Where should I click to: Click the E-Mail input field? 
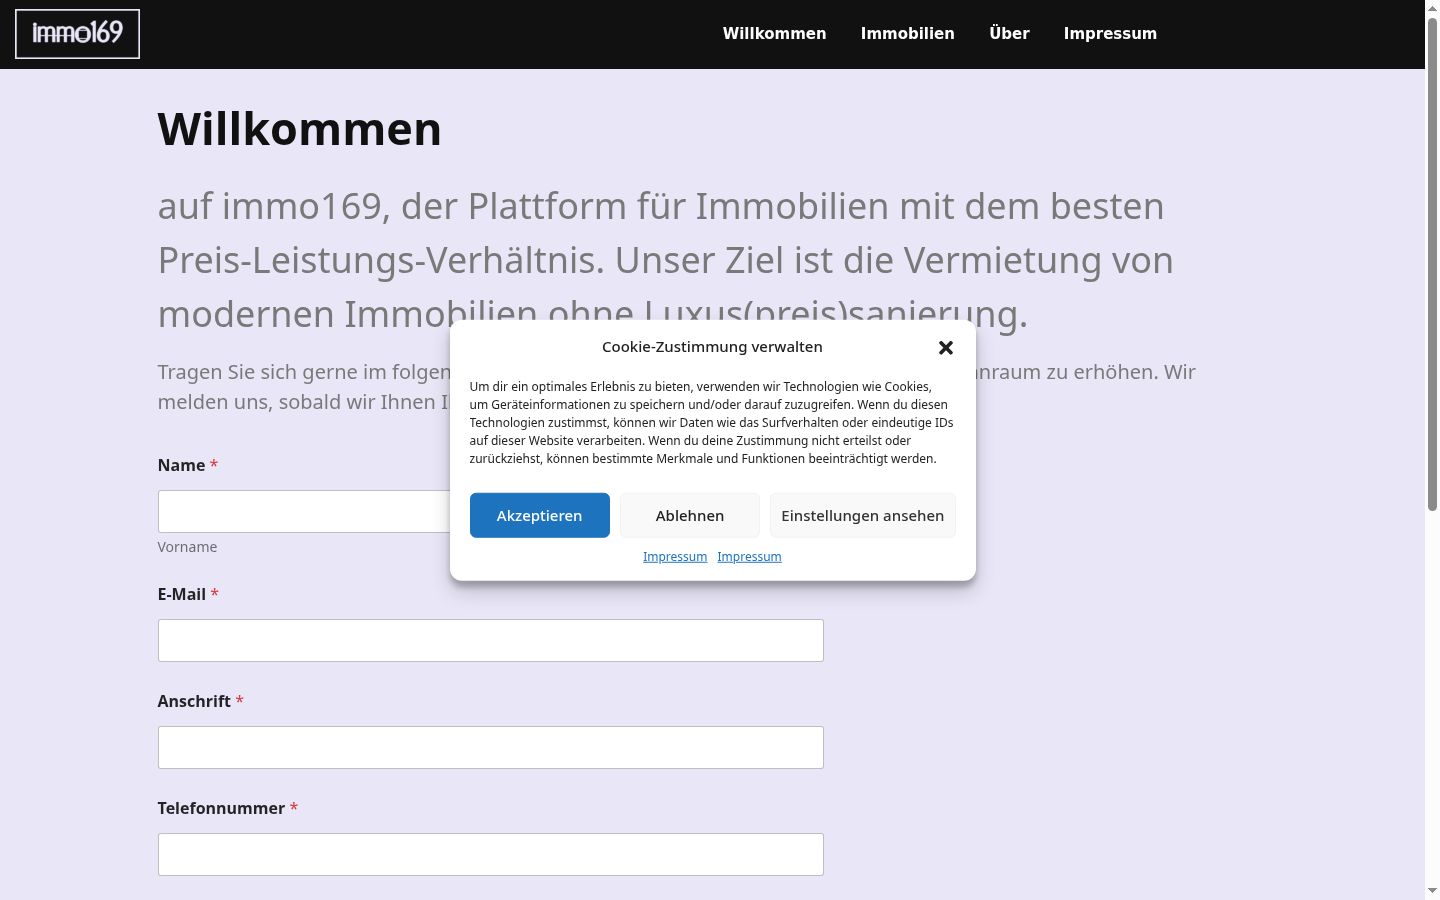coord(491,640)
